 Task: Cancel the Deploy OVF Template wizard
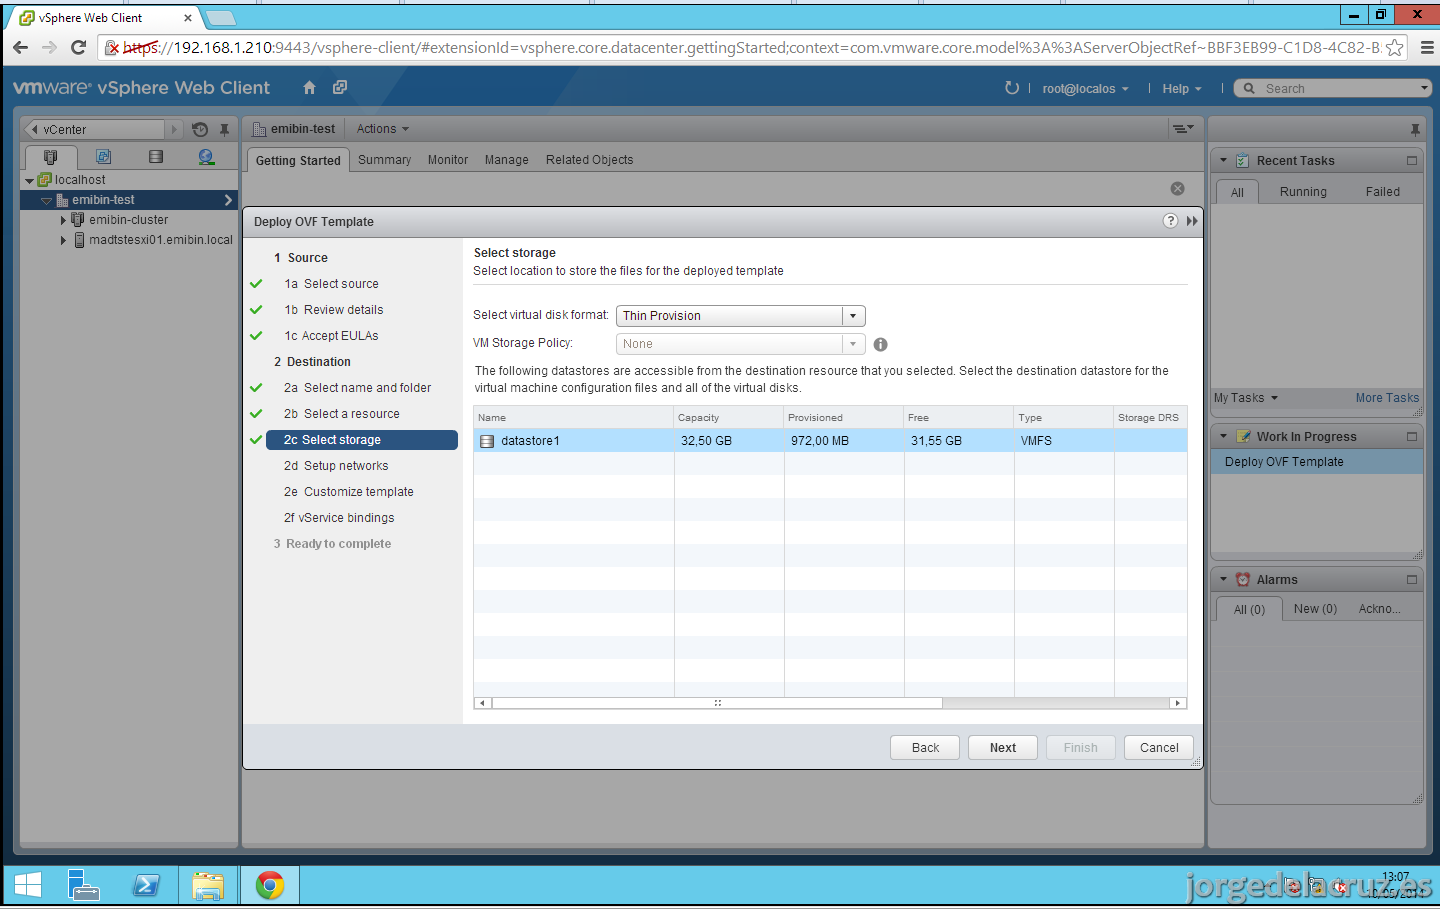tap(1159, 748)
